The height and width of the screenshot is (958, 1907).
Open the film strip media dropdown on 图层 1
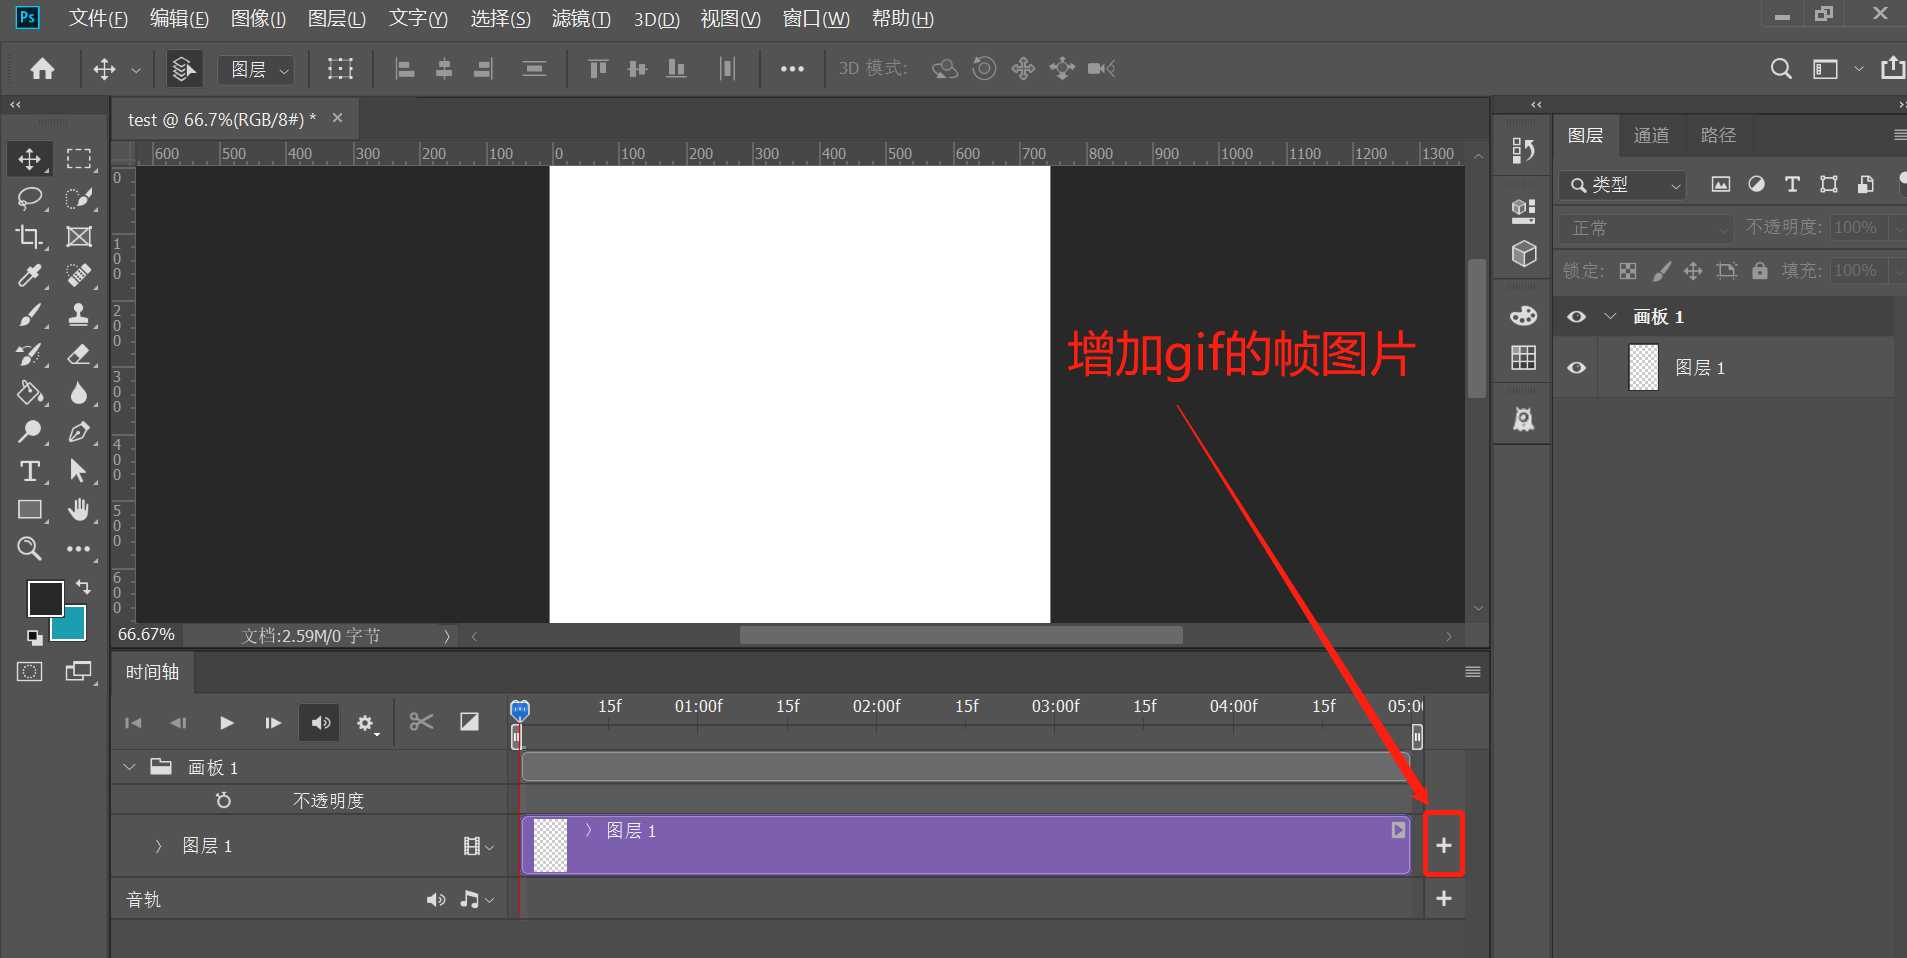click(479, 847)
